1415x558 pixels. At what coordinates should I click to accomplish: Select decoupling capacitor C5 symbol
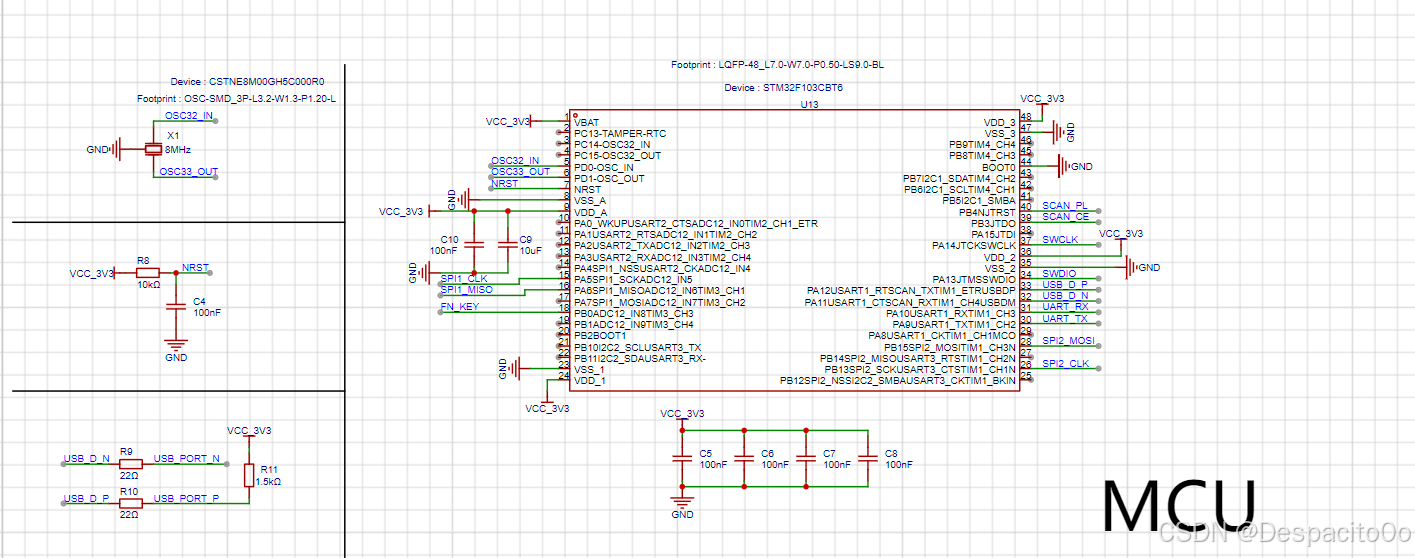(682, 458)
